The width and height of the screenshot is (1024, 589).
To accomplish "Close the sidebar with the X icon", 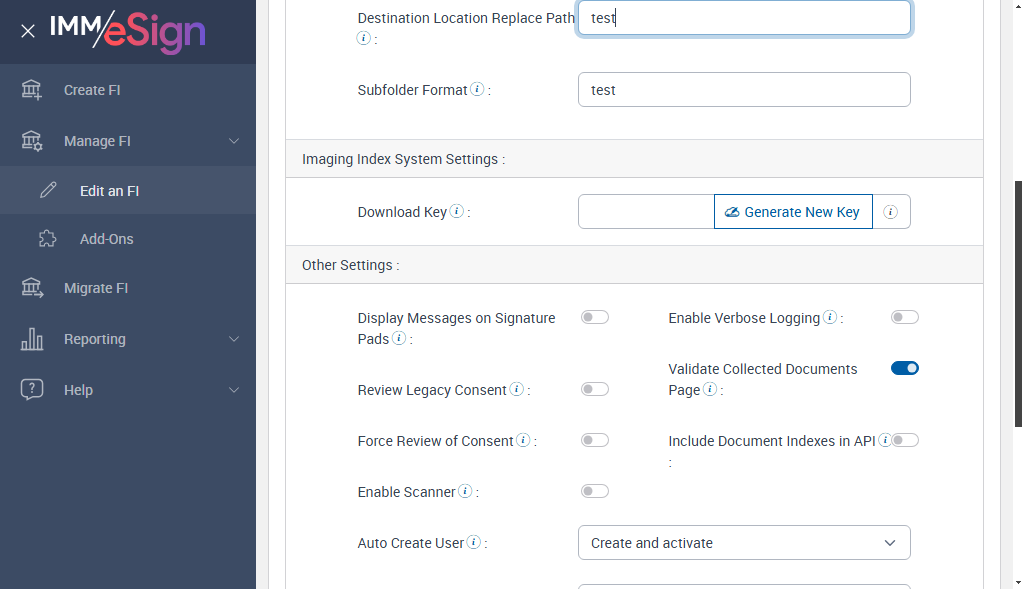I will [27, 31].
